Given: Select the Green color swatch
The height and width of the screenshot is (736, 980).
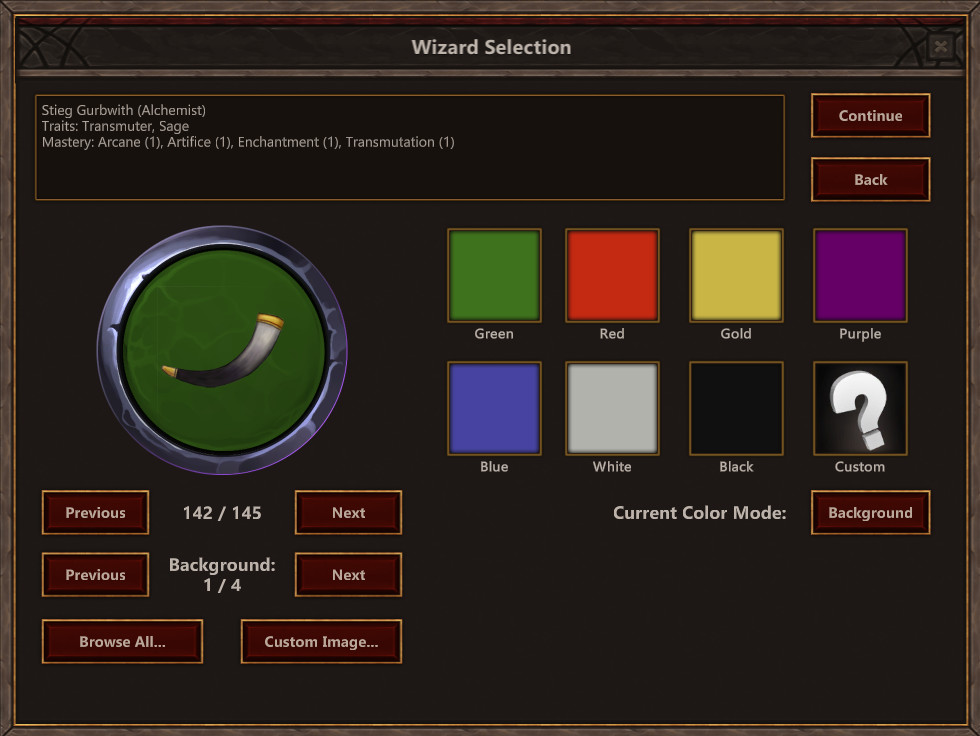Looking at the screenshot, I should 493,274.
